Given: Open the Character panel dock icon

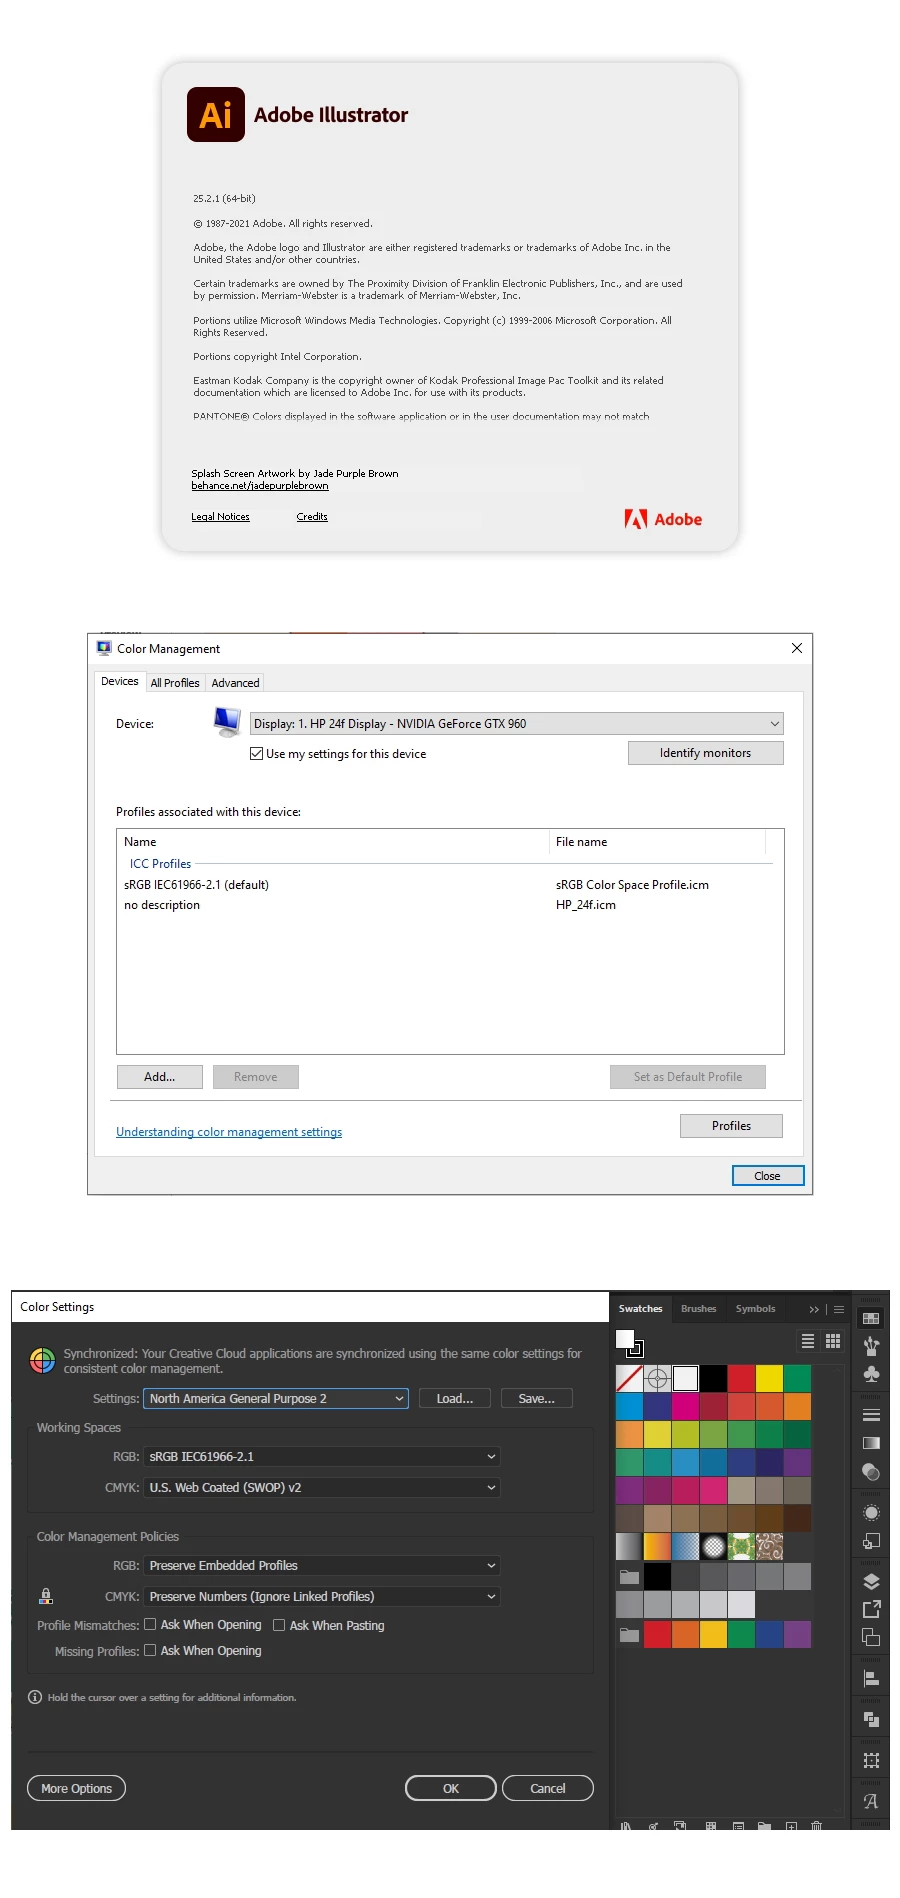Looking at the screenshot, I should [871, 1801].
